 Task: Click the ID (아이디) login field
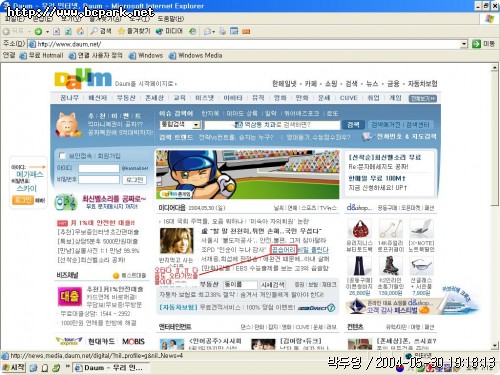click(99, 168)
